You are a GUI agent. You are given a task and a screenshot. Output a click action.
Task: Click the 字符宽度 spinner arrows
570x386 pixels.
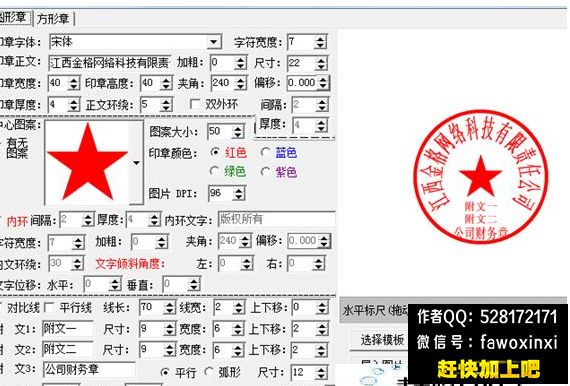(x=320, y=42)
